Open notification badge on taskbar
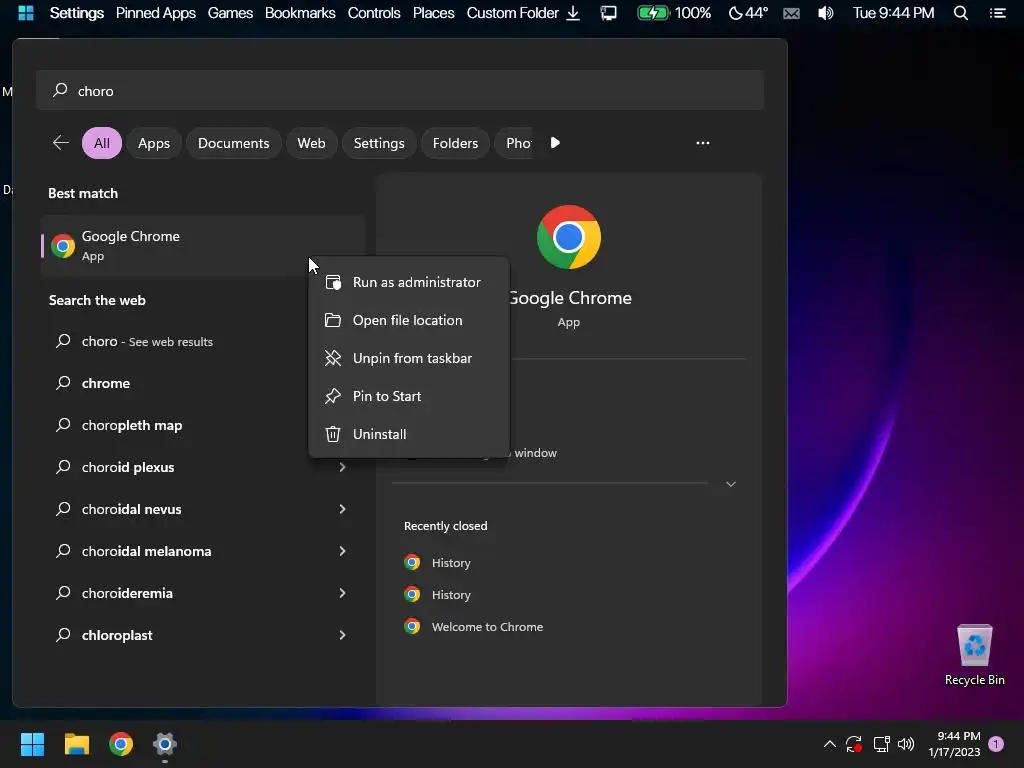This screenshot has width=1024, height=768. (996, 743)
